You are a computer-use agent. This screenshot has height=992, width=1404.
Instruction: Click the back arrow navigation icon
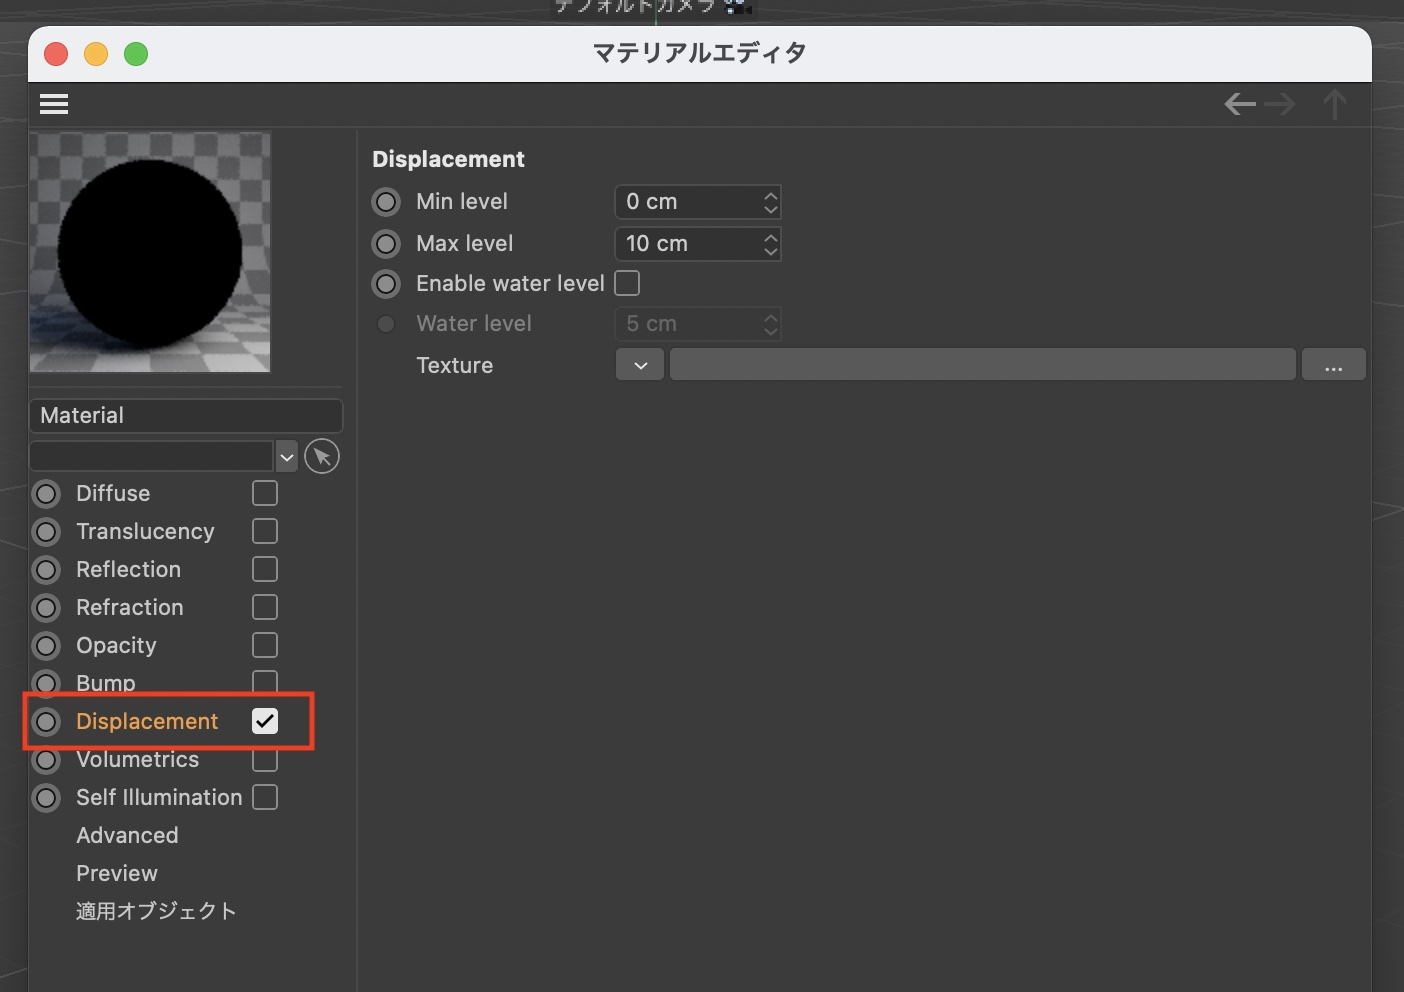1240,104
